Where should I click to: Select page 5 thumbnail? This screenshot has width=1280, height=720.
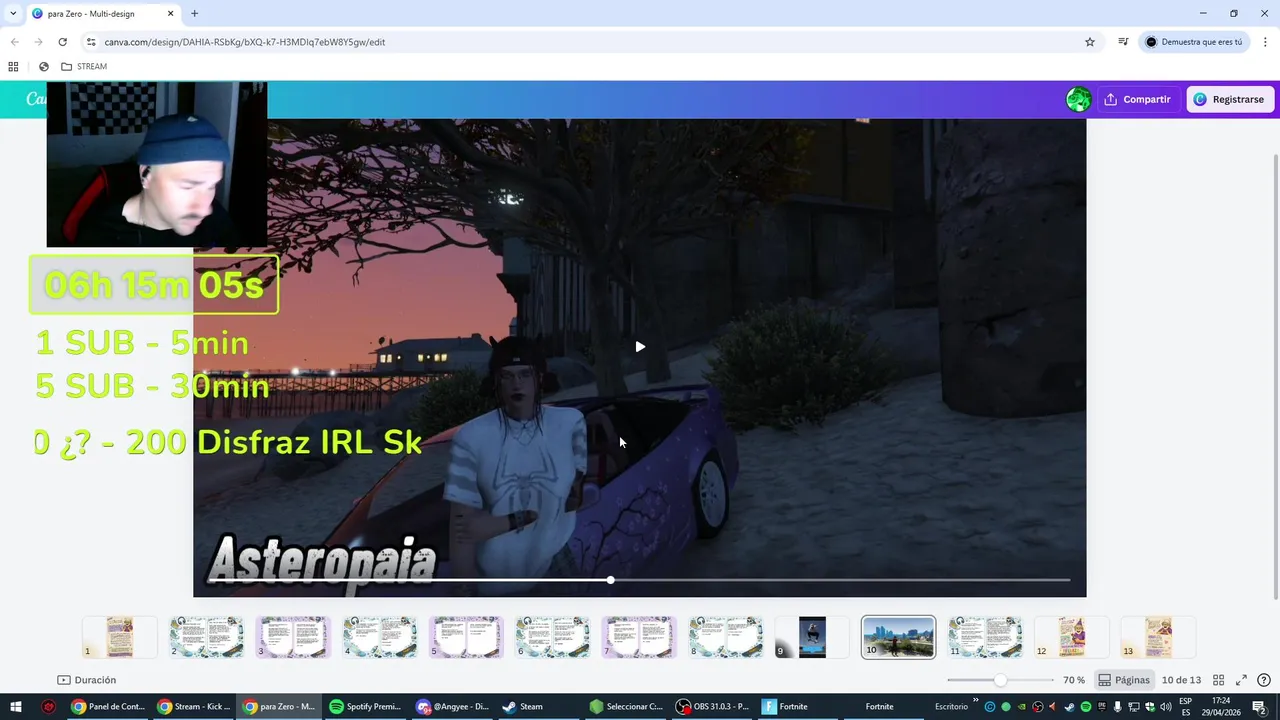(x=466, y=637)
